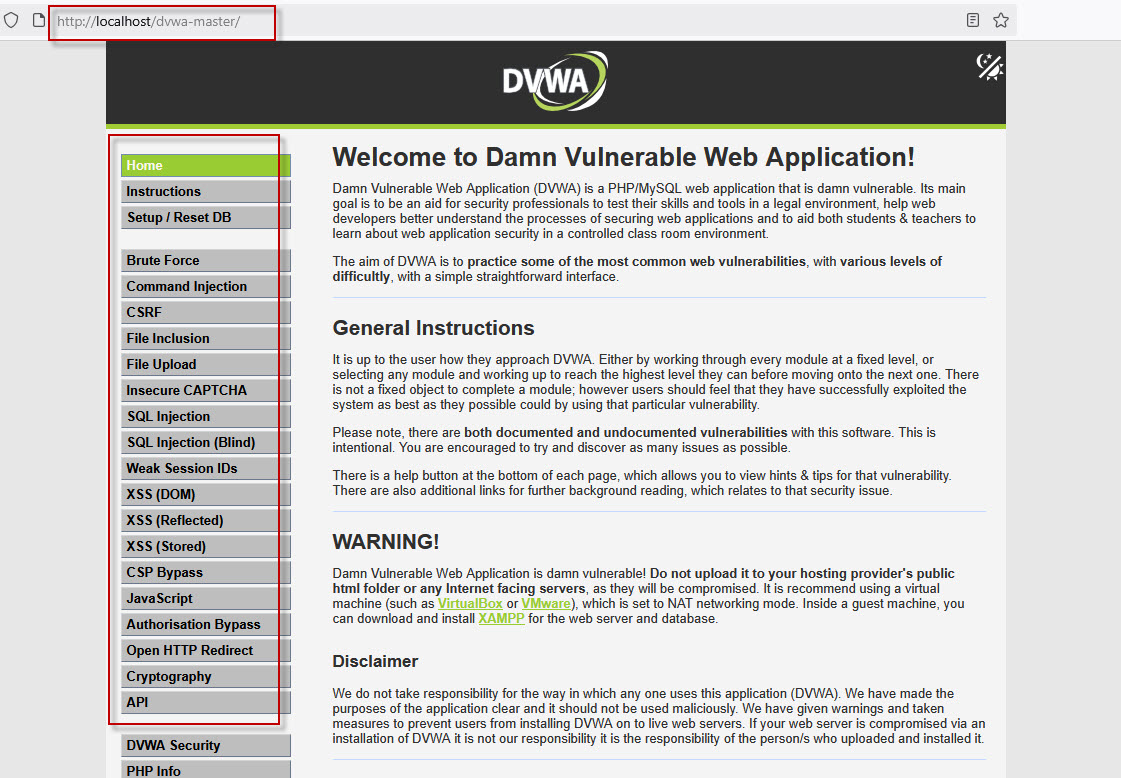Follow the VirtualBox link

[x=470, y=604]
